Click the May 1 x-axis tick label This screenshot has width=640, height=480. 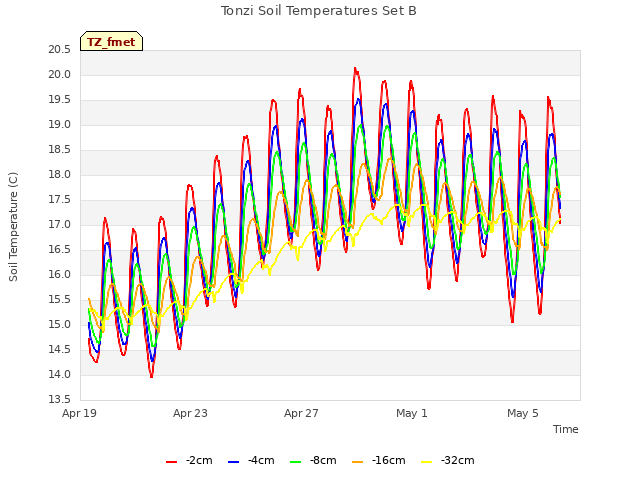click(412, 413)
